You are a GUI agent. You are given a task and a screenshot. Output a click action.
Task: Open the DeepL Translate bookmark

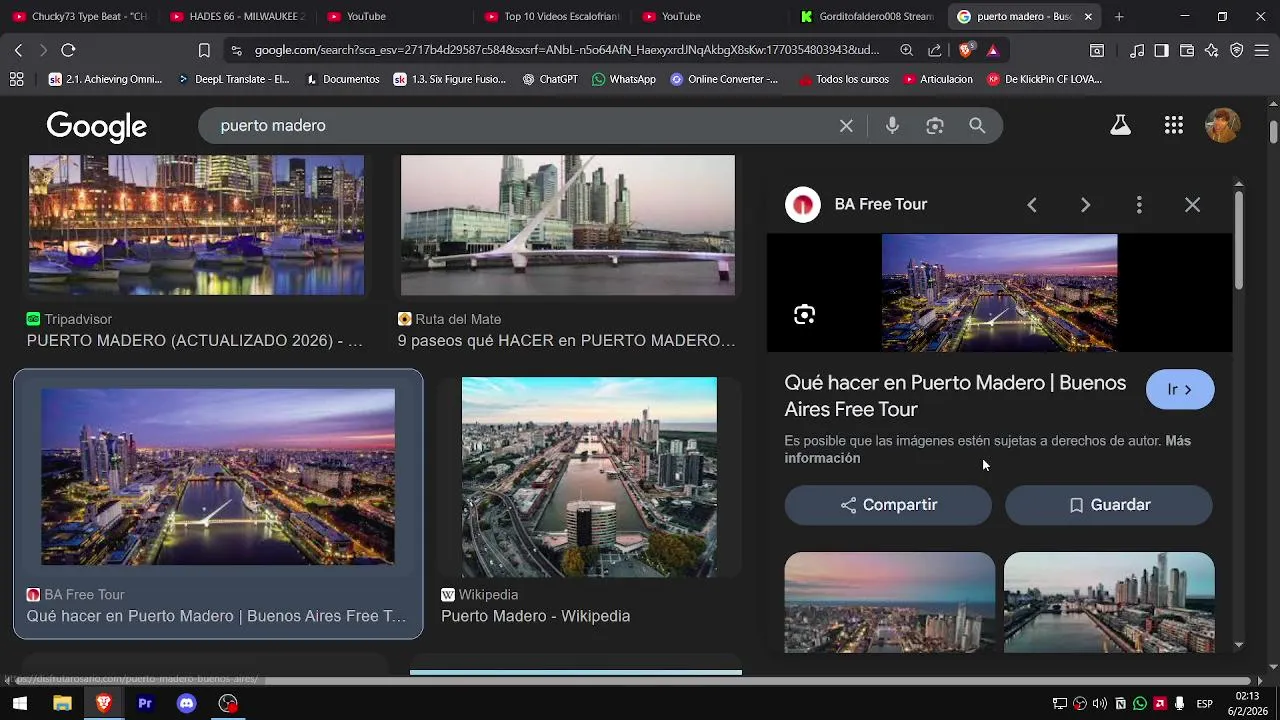233,79
